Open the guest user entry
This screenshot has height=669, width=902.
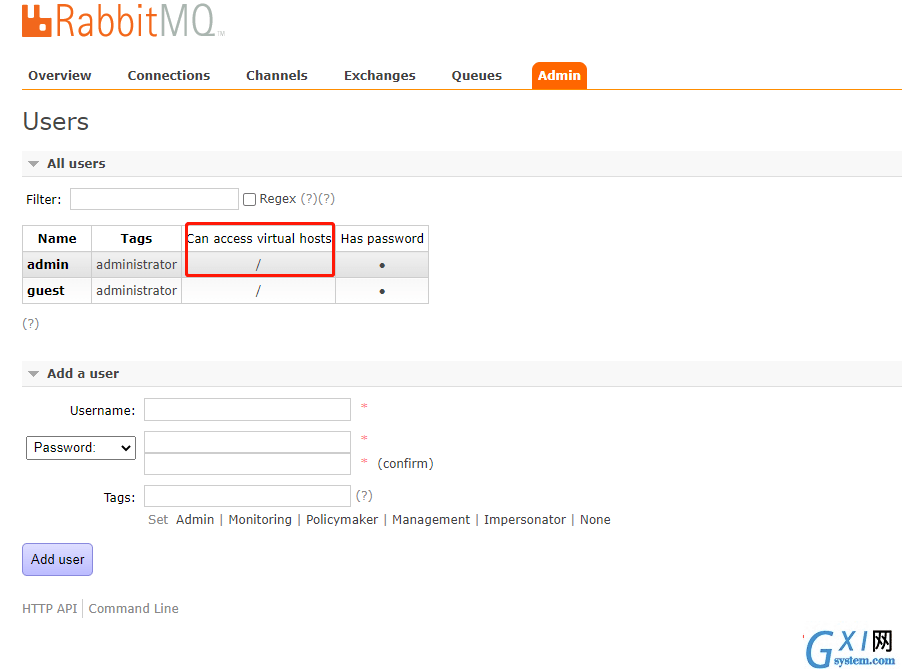[x=45, y=291]
